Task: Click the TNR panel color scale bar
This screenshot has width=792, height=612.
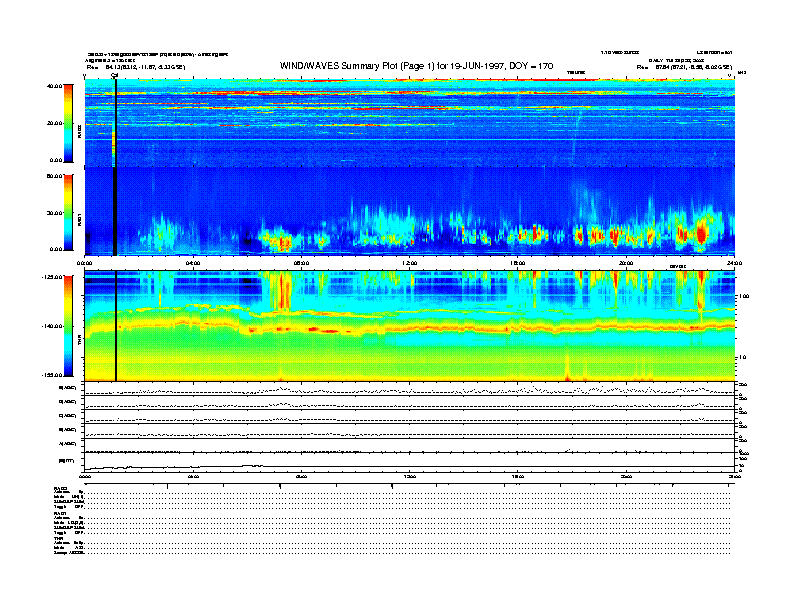Action: point(68,326)
